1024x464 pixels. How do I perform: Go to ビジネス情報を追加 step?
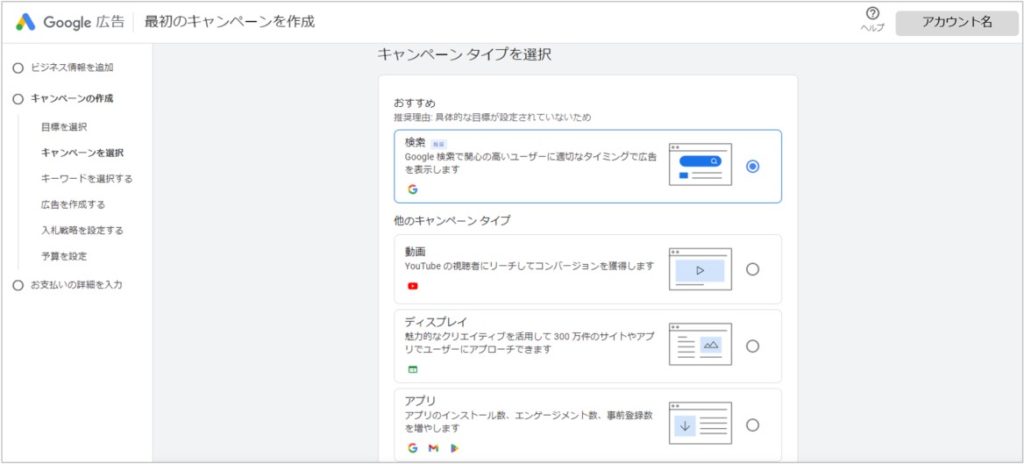72,67
